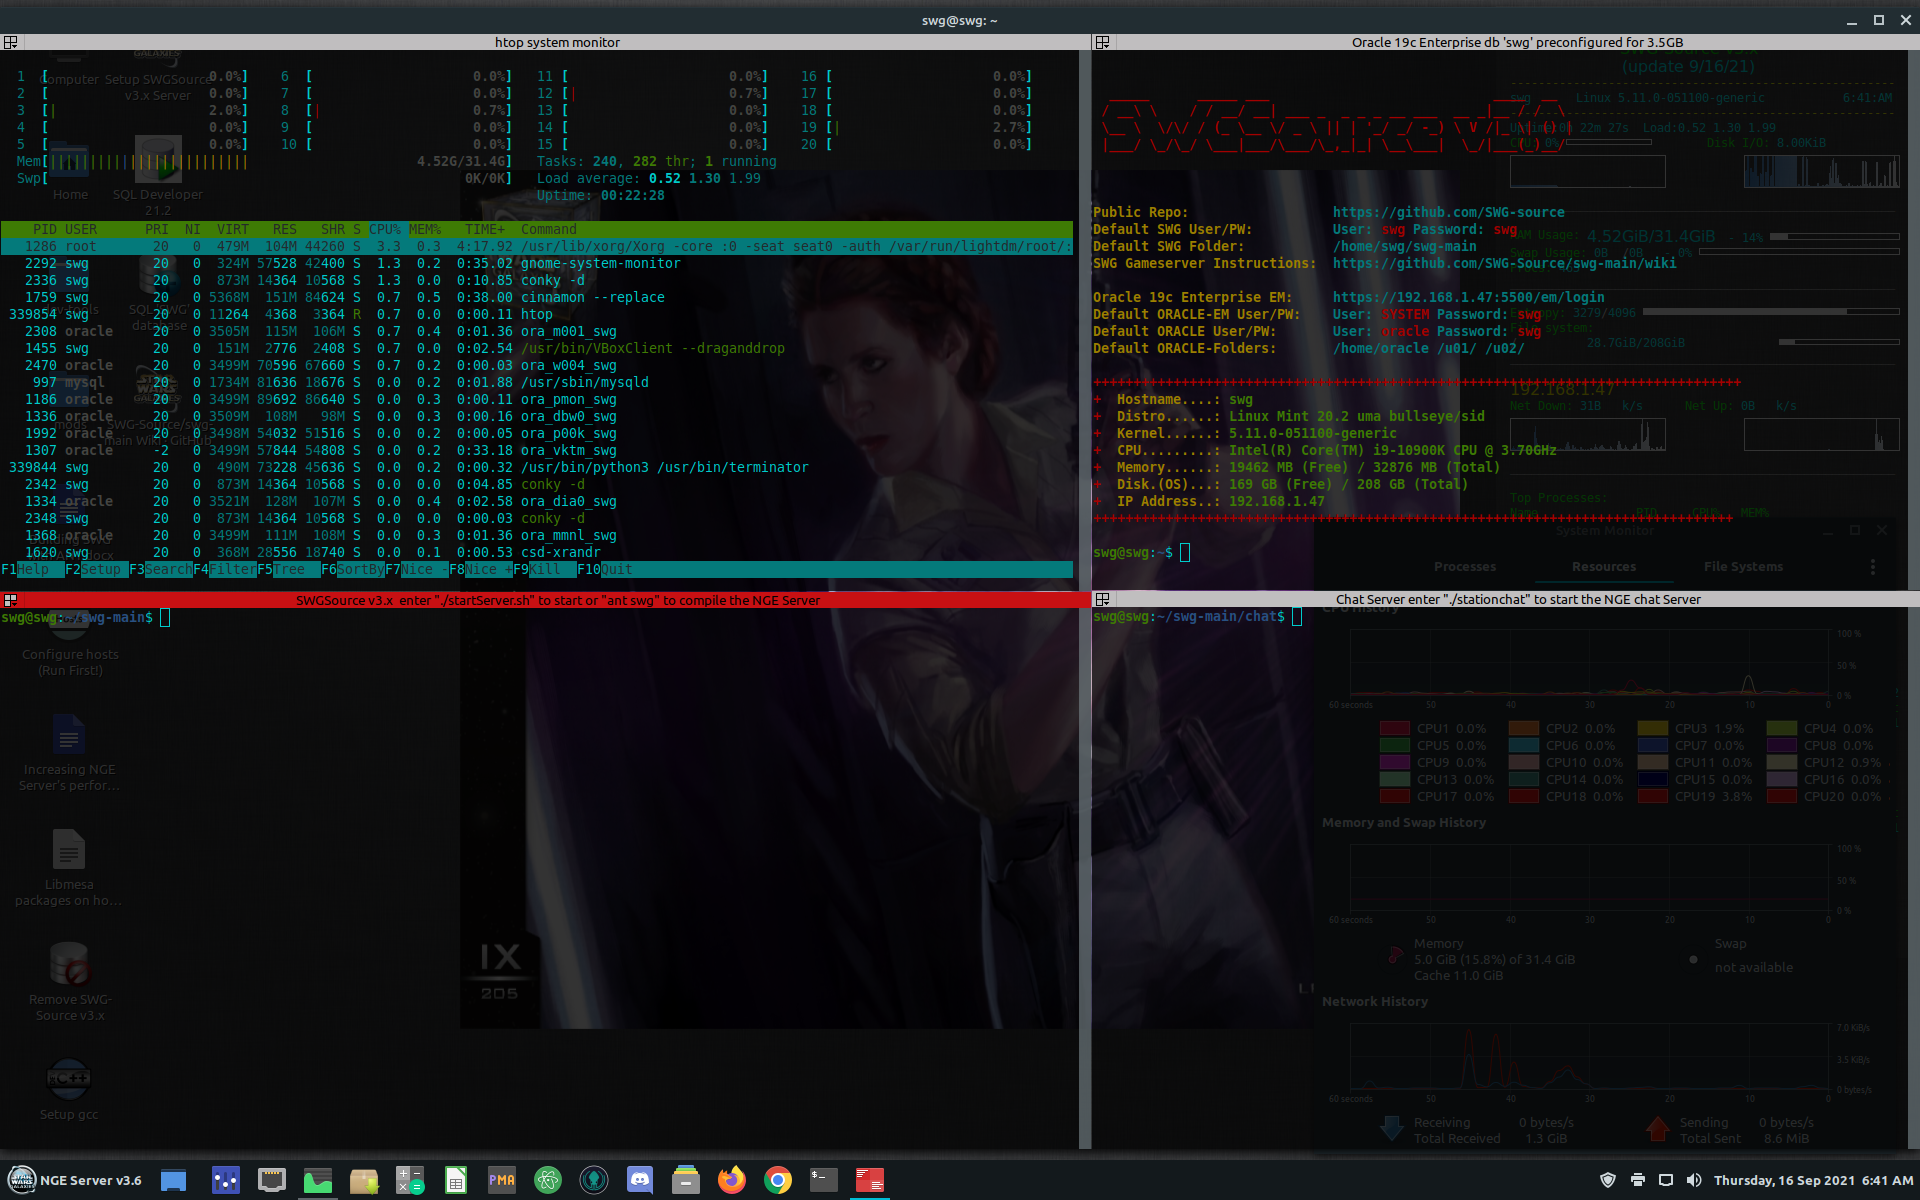
Task: Click the volume icon in the system tray
Action: pyautogui.click(x=1696, y=1180)
